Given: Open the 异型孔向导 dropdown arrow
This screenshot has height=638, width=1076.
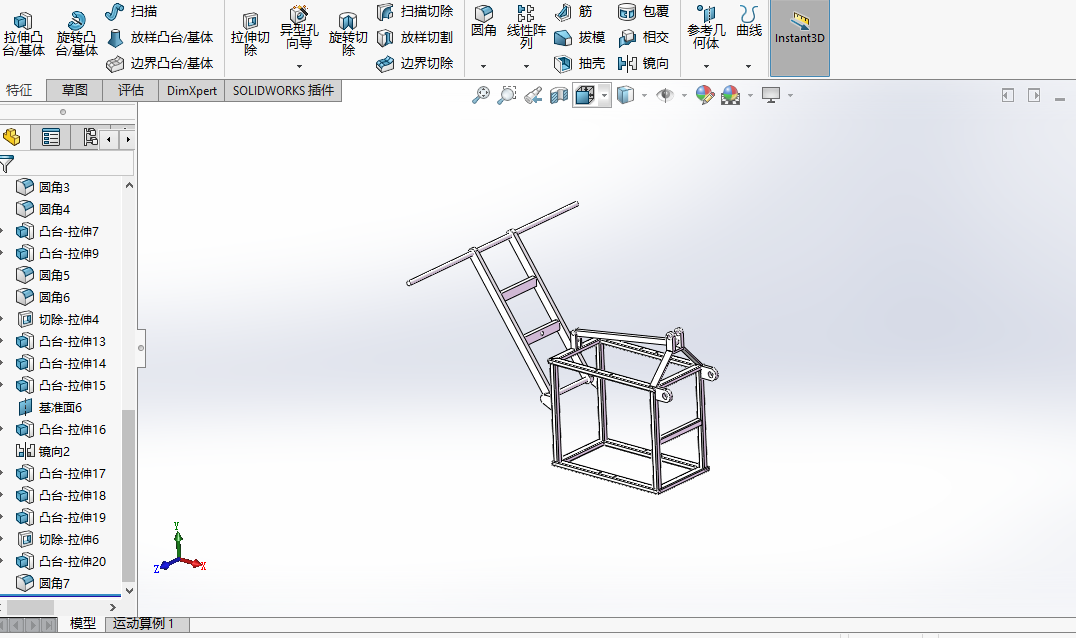Looking at the screenshot, I should (x=299, y=67).
